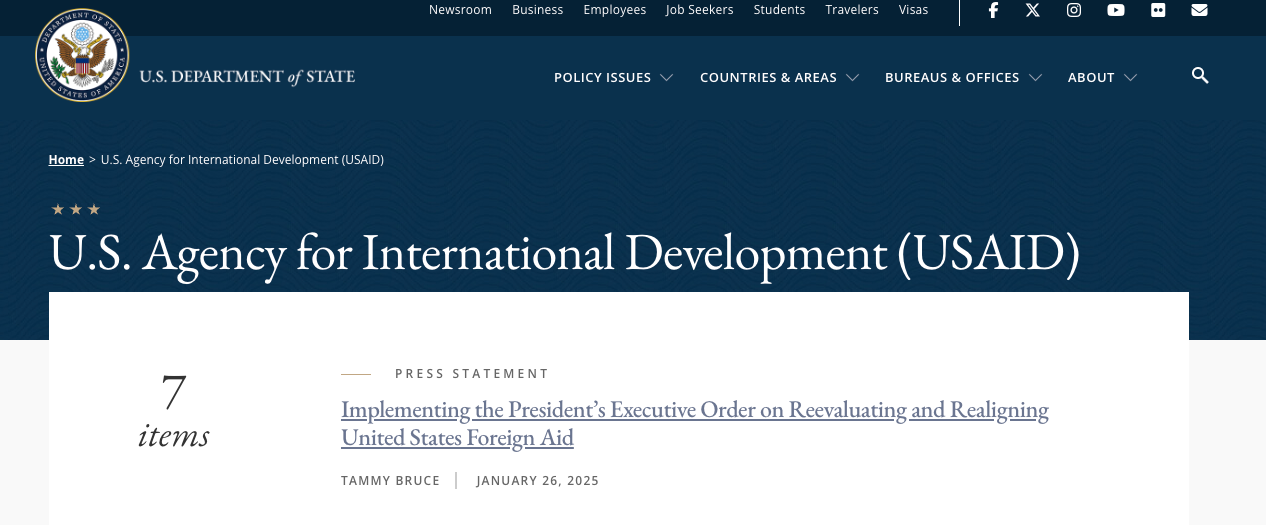
Task: Expand the Countries & Areas menu
Action: click(779, 78)
